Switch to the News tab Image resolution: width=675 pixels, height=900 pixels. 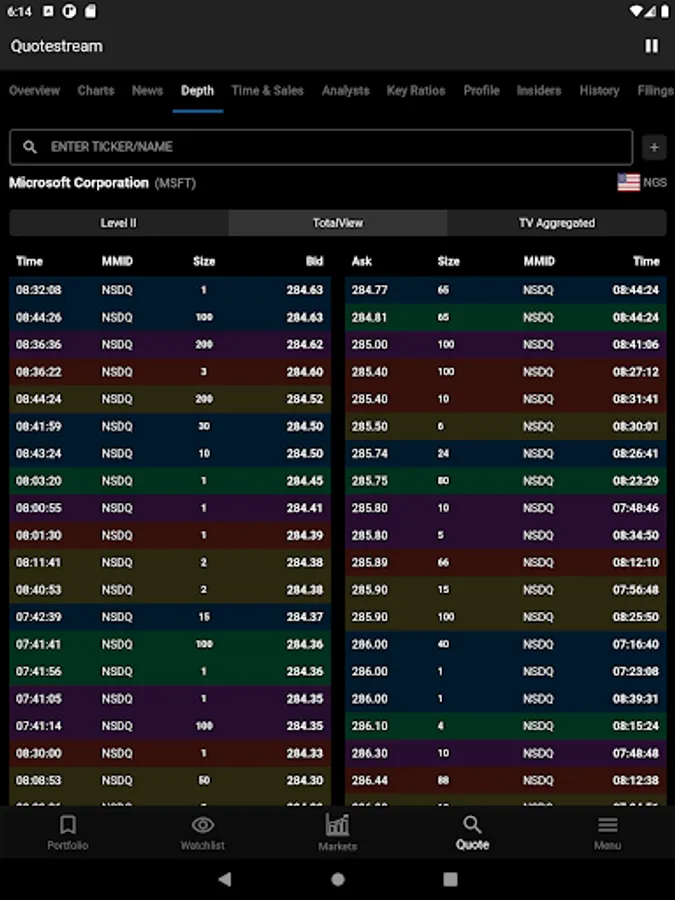click(148, 91)
